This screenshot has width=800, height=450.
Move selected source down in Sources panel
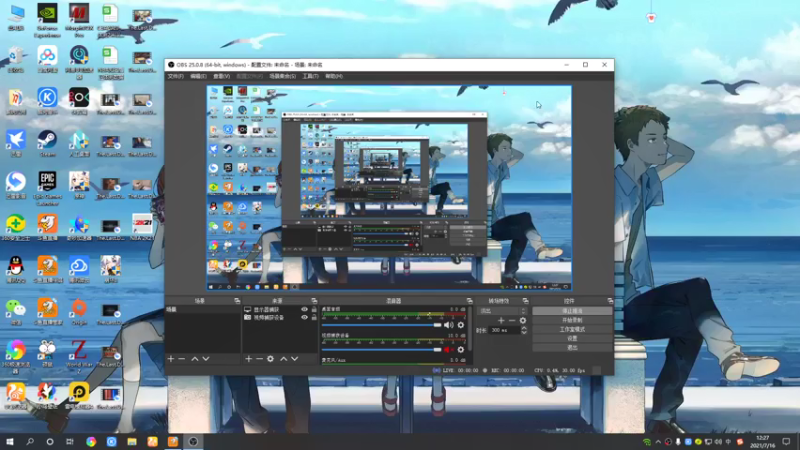coord(294,359)
